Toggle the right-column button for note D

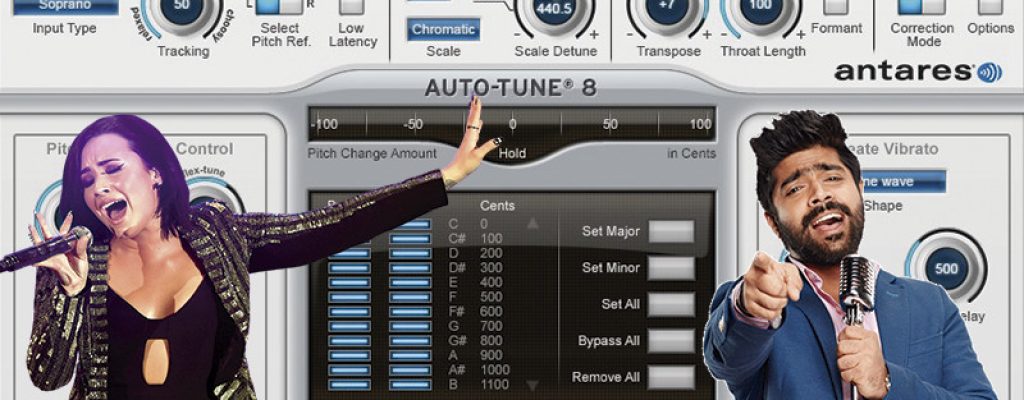[410, 253]
